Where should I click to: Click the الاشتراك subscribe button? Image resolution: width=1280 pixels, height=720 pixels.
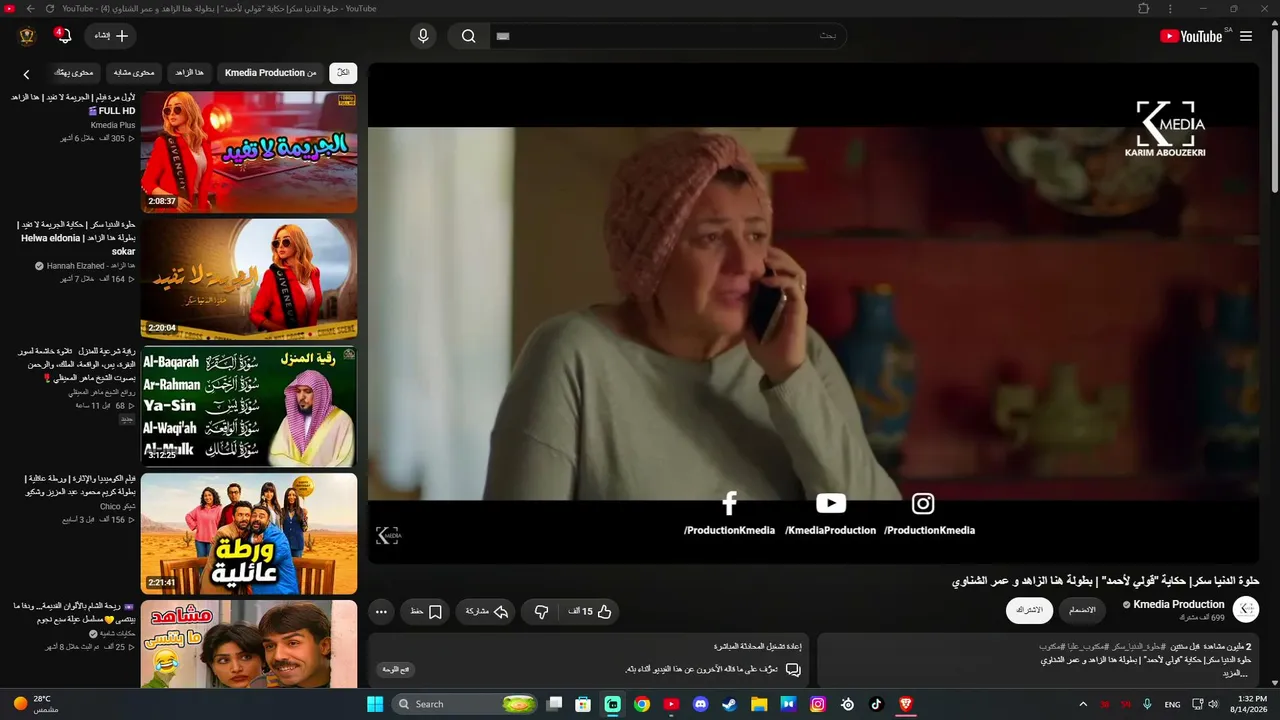1029,610
